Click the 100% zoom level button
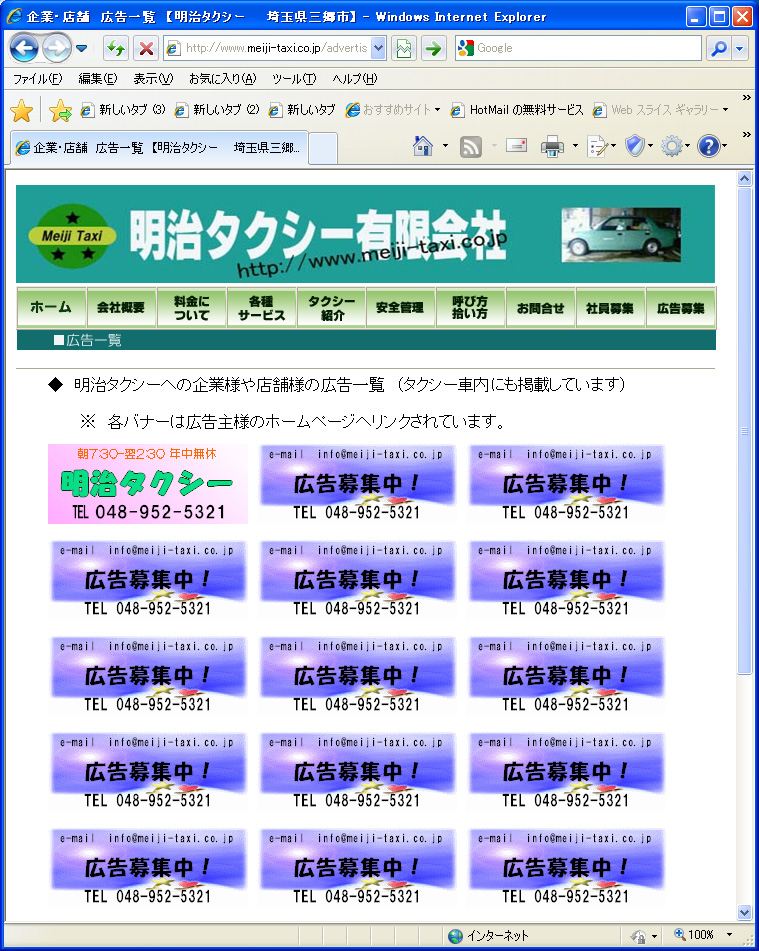Image resolution: width=759 pixels, height=951 pixels. tap(695, 935)
